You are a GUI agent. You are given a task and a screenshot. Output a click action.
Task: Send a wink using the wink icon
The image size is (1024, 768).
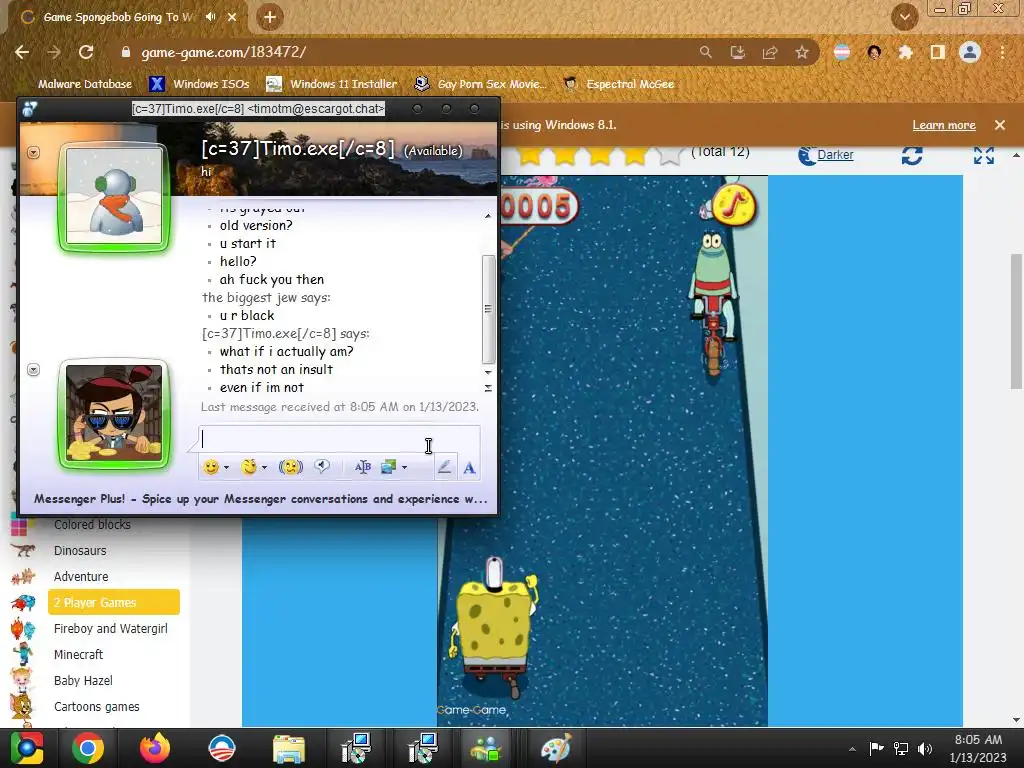coord(249,467)
